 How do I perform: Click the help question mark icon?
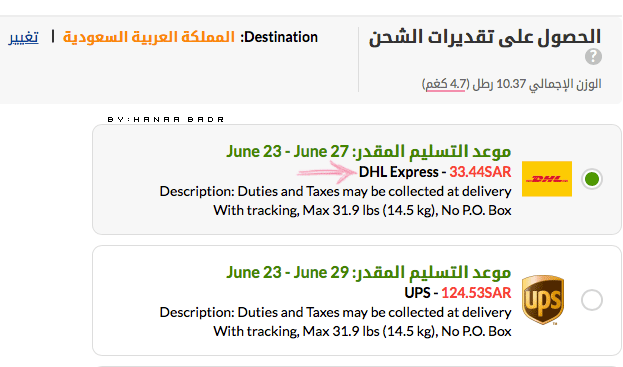point(593,57)
